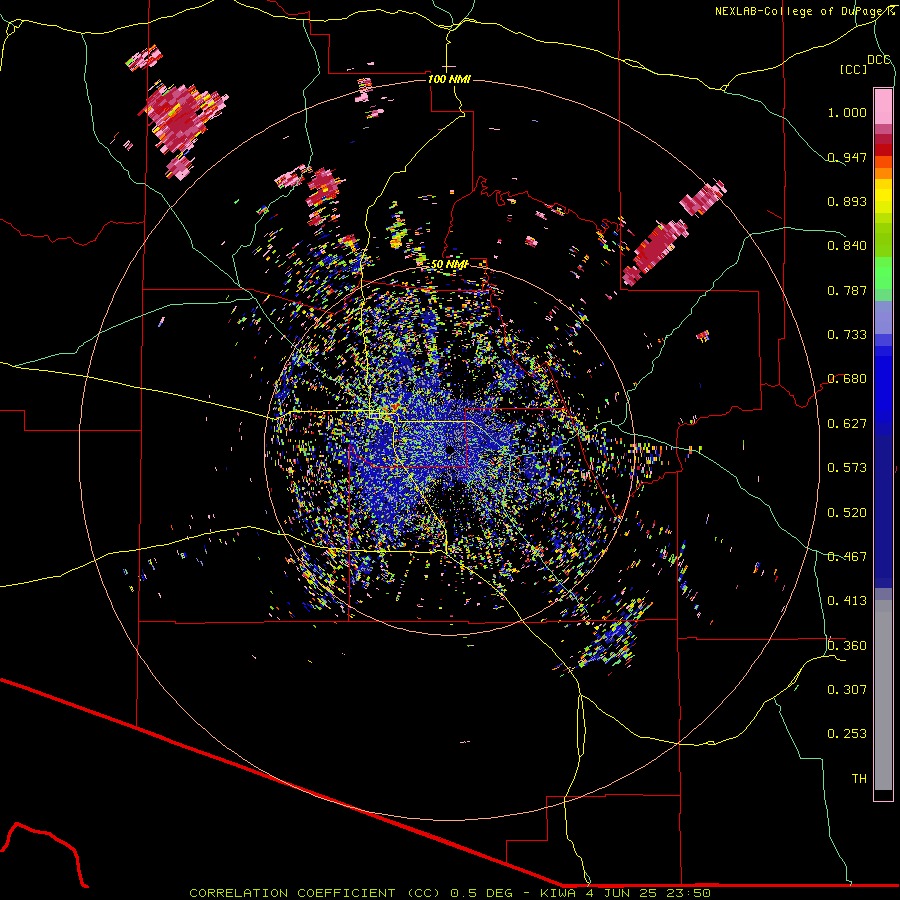Click the 0.520 scale value
This screenshot has width=900, height=900.
pos(847,513)
